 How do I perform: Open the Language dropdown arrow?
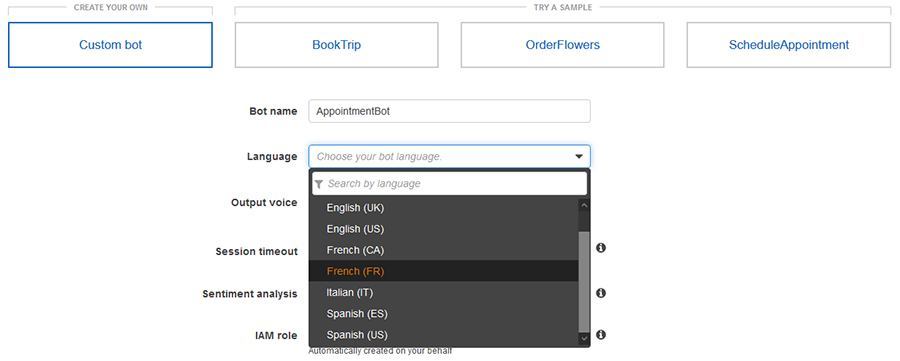pyautogui.click(x=579, y=156)
